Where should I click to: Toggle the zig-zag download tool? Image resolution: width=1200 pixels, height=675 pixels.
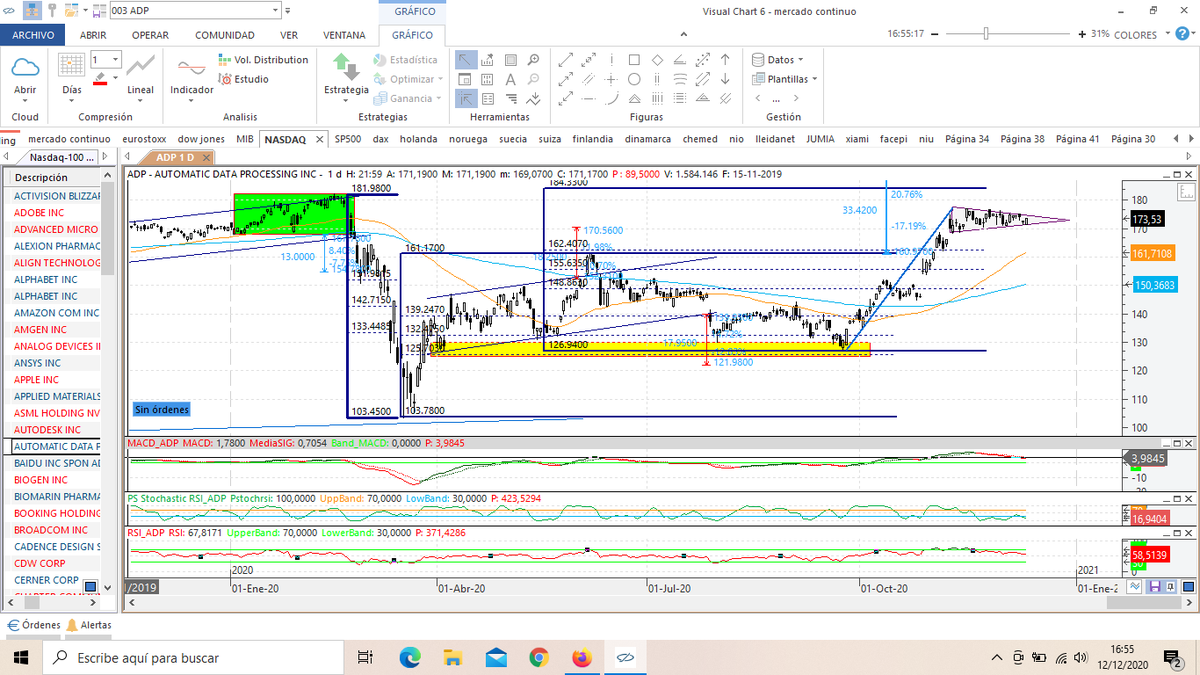[x=534, y=98]
